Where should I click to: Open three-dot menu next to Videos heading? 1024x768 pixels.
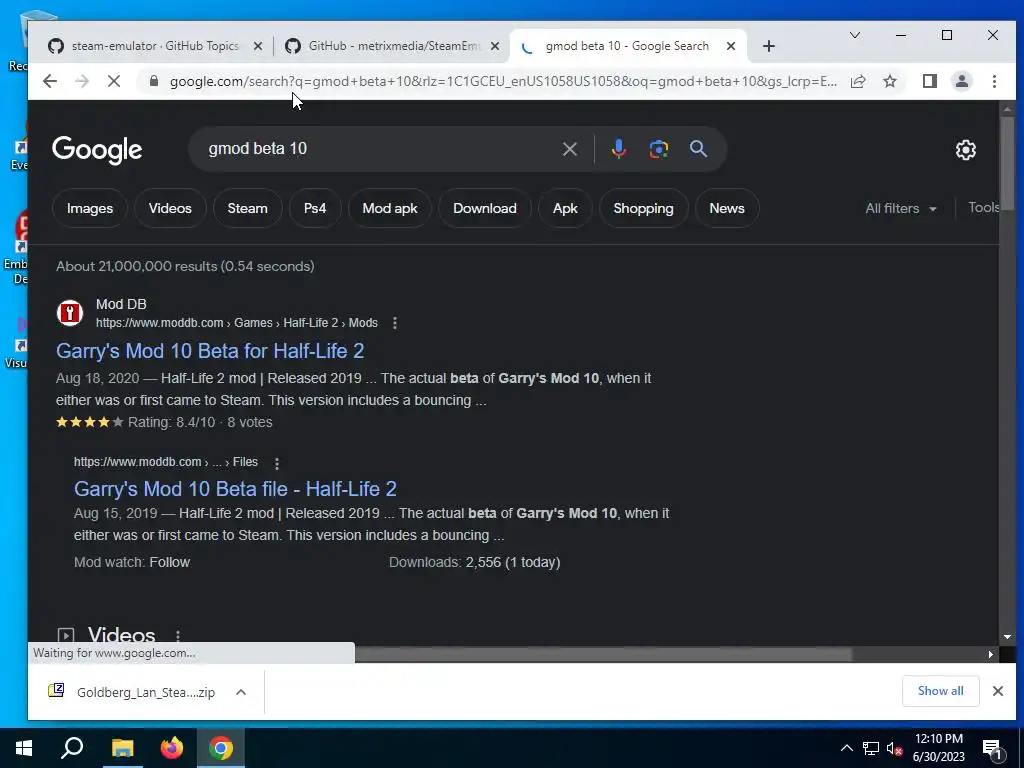click(178, 635)
